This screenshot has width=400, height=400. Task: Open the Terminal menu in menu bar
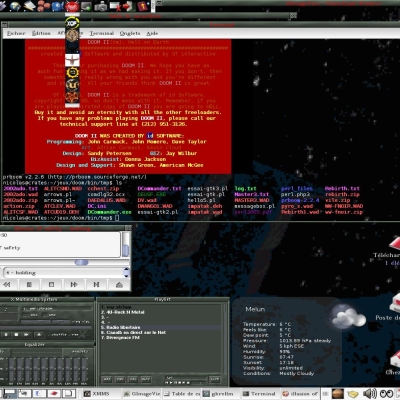coord(102,33)
